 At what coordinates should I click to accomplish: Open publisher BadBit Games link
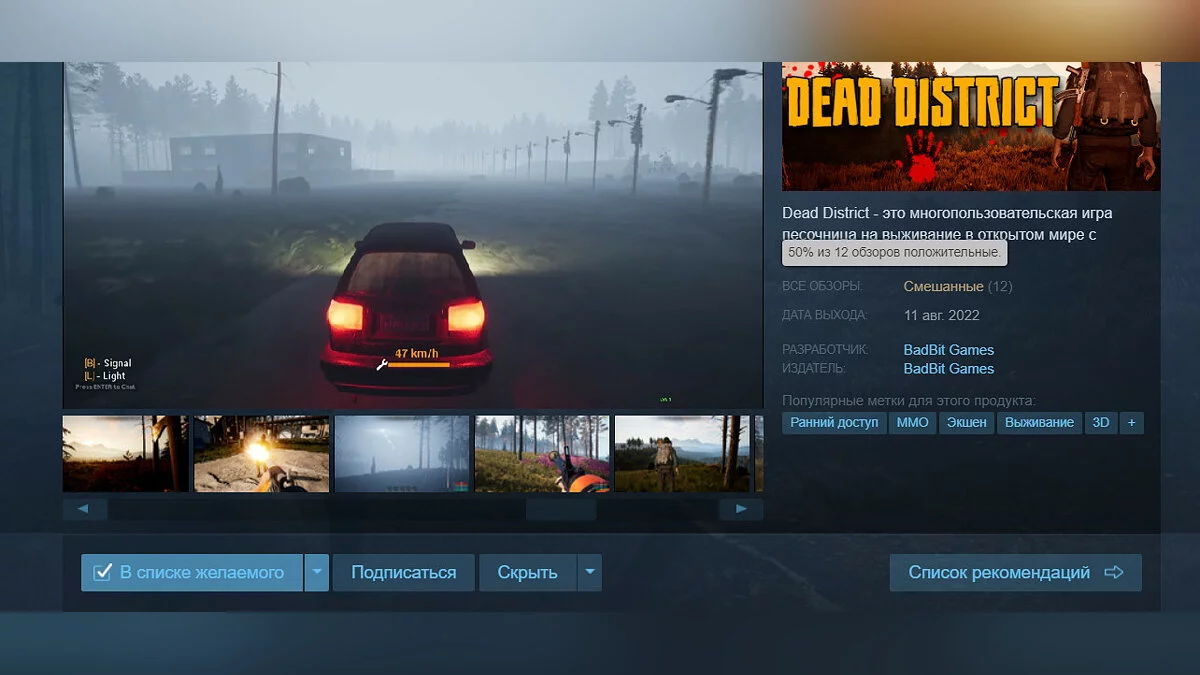[x=949, y=369]
